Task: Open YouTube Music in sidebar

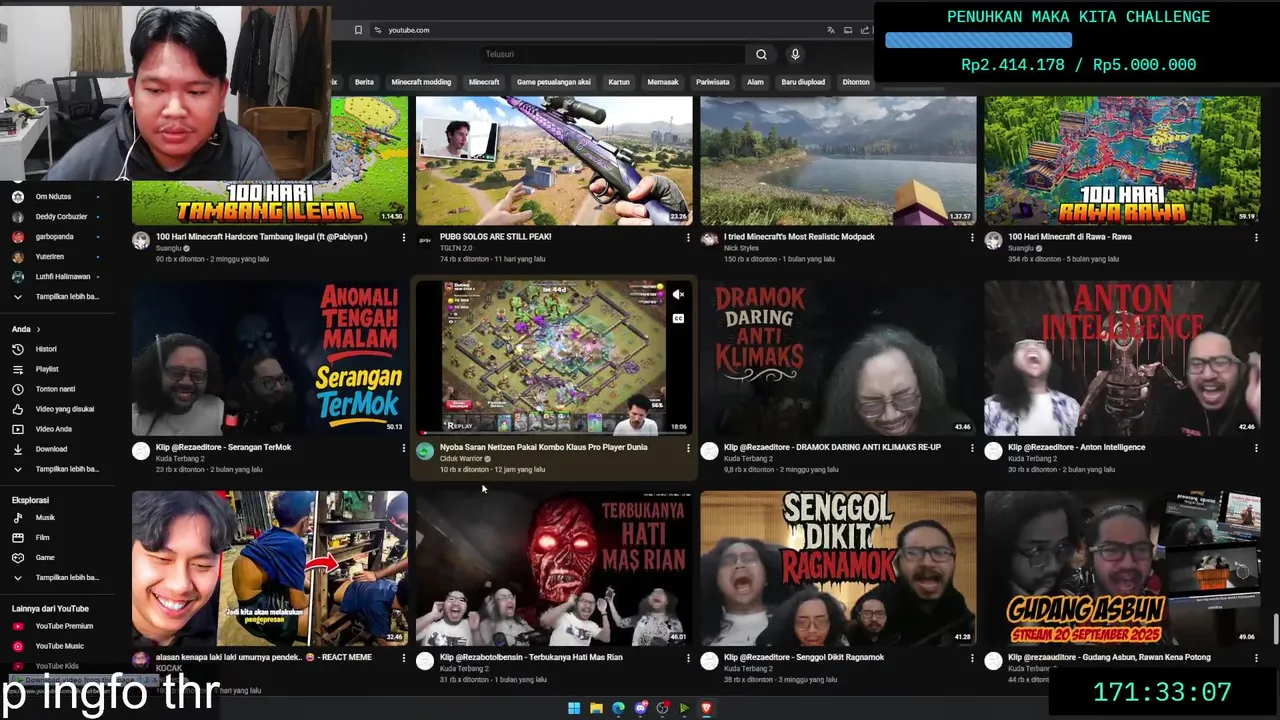Action: 59,646
